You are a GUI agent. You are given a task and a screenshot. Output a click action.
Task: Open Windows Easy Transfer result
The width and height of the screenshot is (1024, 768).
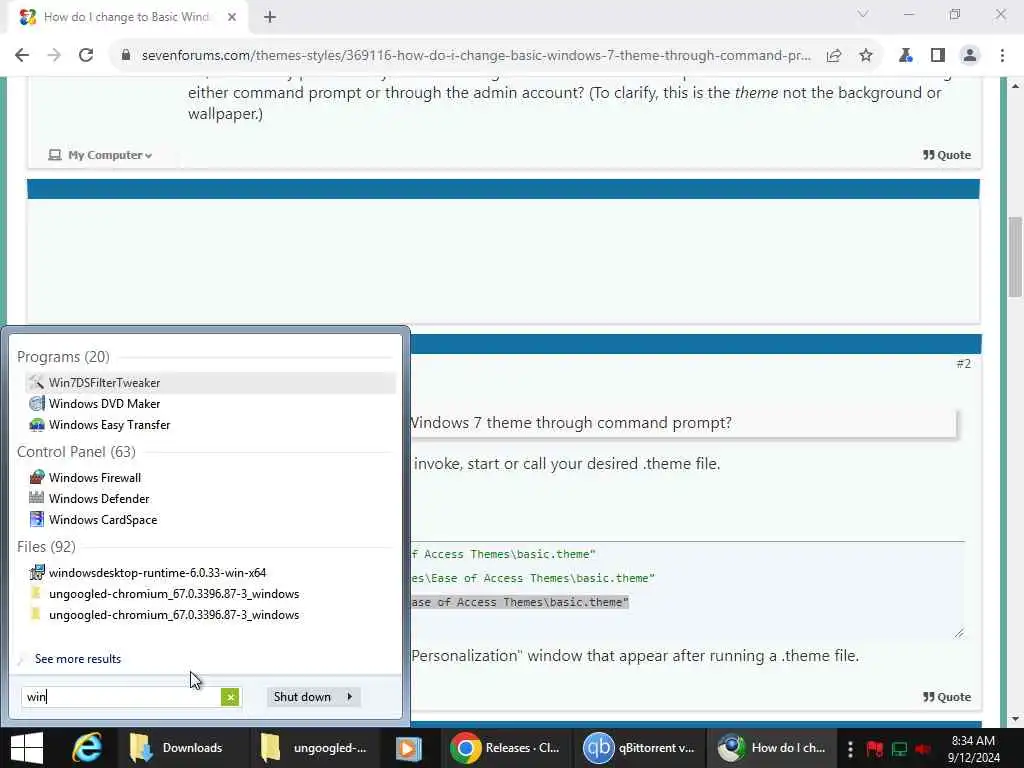[210, 424]
